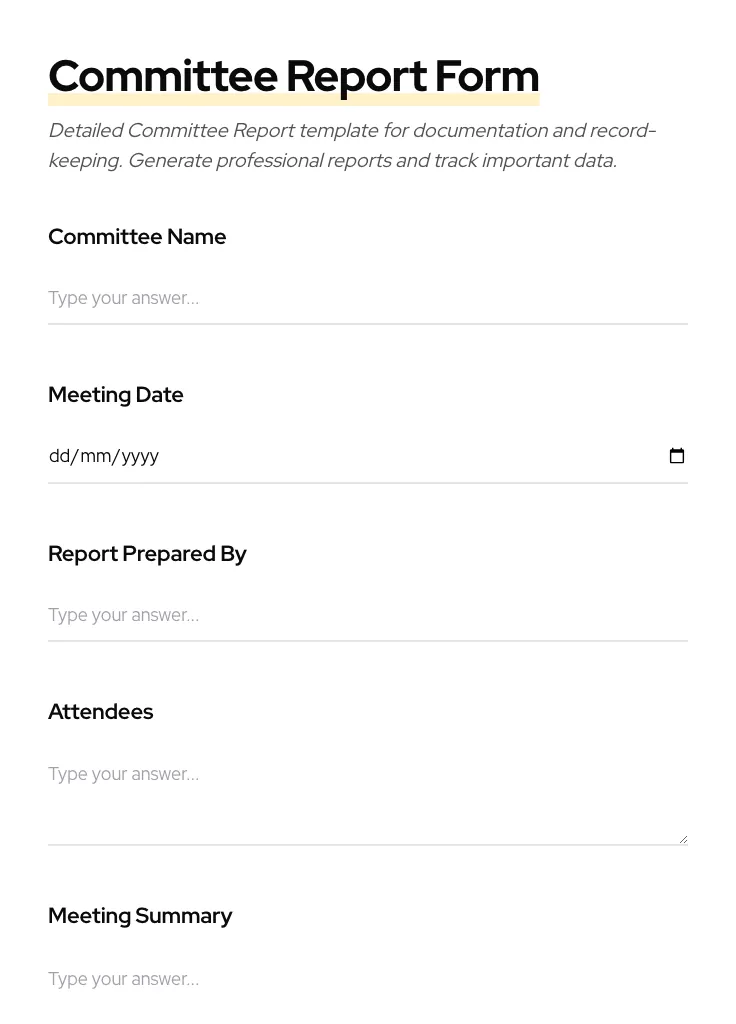The width and height of the screenshot is (736, 1024).
Task: Click the Committee Name label
Action: (x=137, y=237)
